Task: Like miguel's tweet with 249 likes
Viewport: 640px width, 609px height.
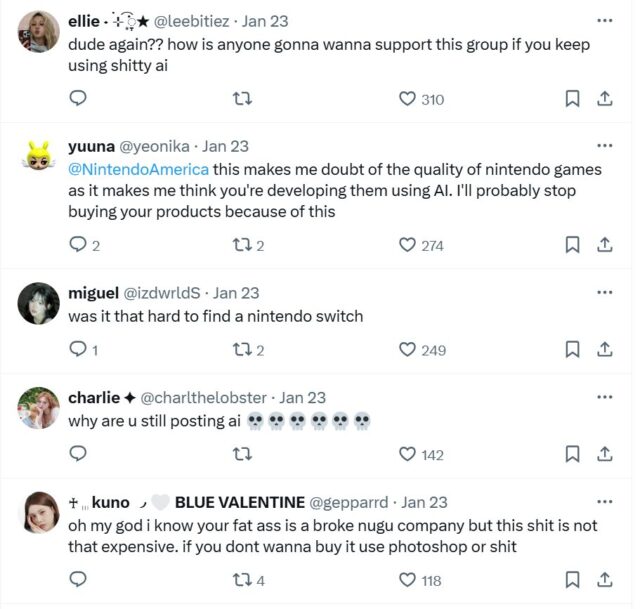Action: pyautogui.click(x=408, y=350)
